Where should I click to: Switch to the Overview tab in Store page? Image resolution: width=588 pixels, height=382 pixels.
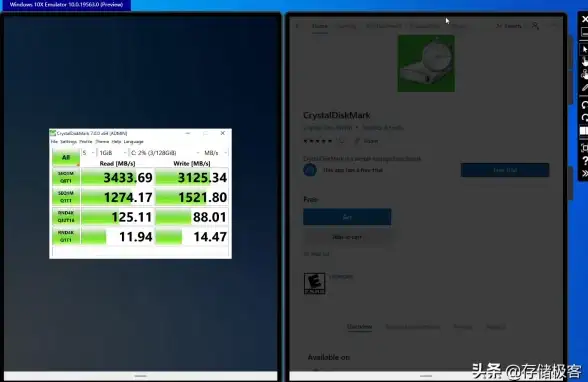click(x=359, y=327)
